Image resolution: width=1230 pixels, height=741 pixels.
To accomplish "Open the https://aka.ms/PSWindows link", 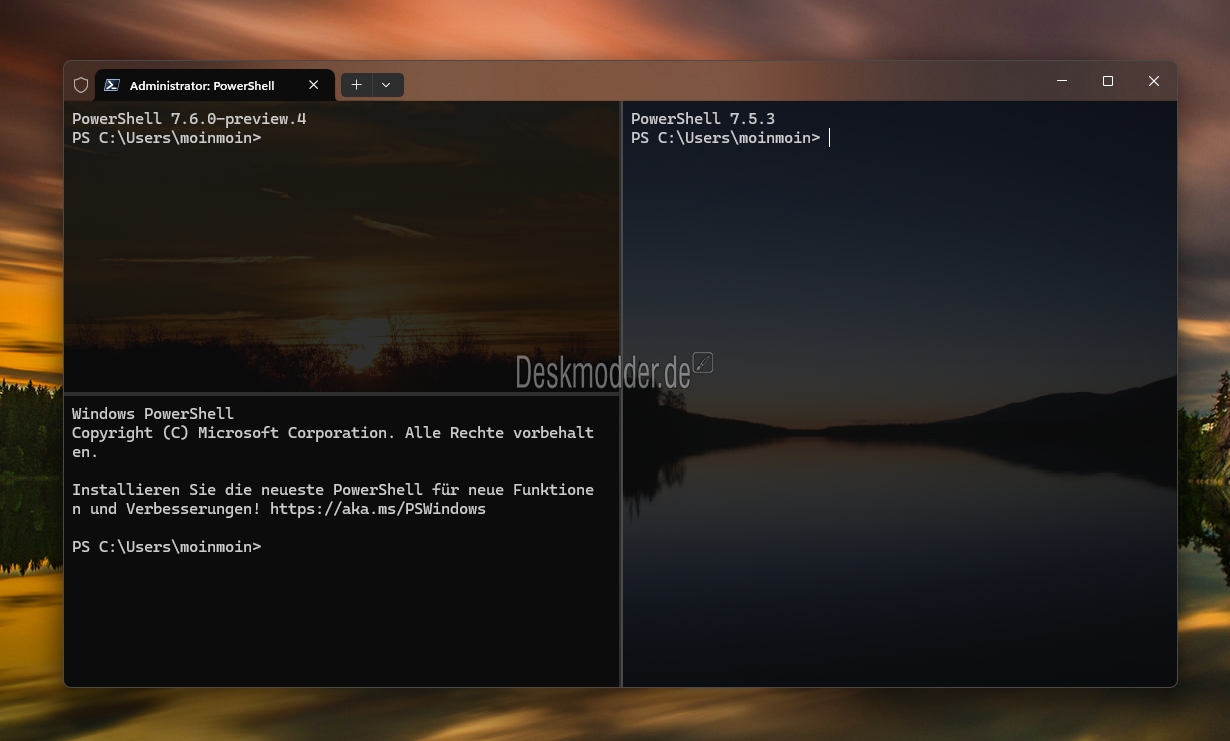I will [378, 509].
